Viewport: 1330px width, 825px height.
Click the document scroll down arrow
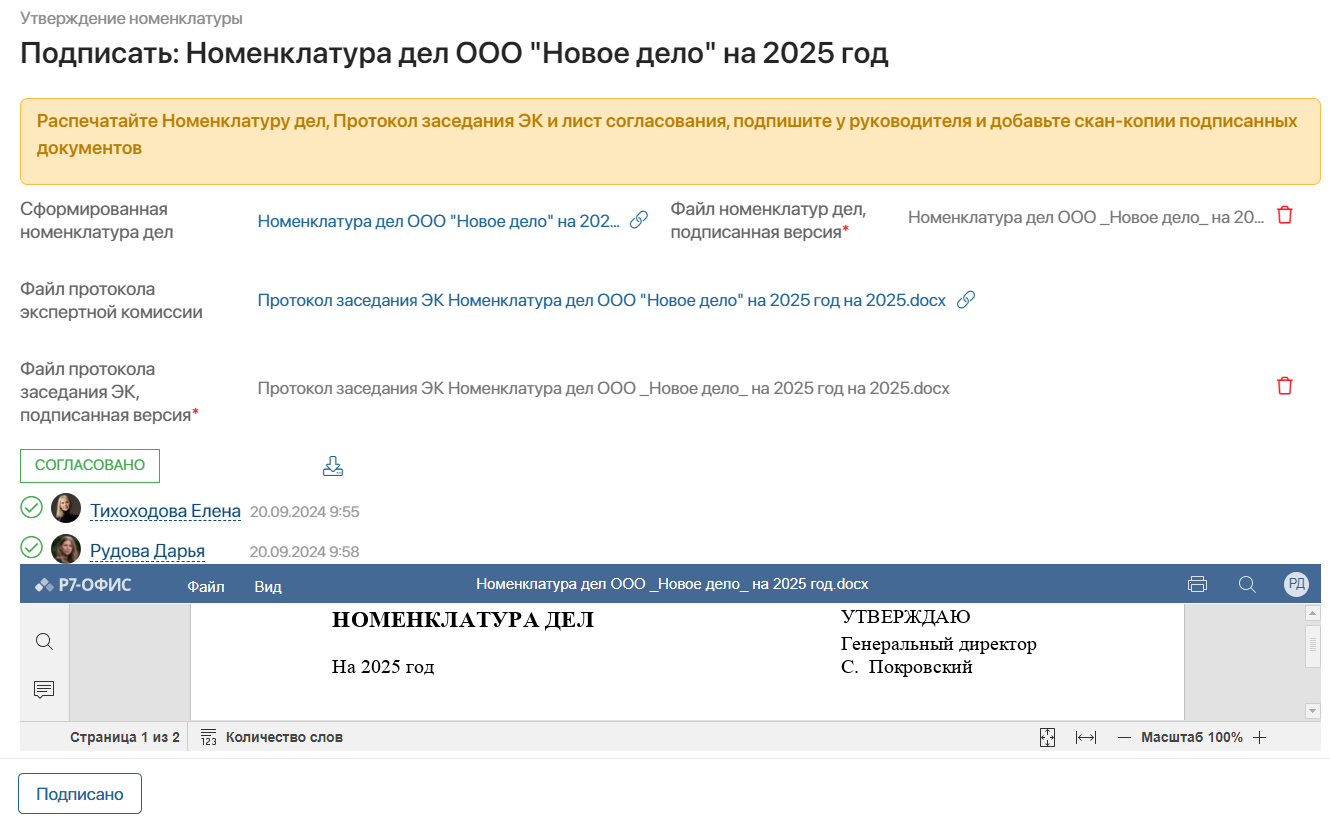click(x=1313, y=710)
